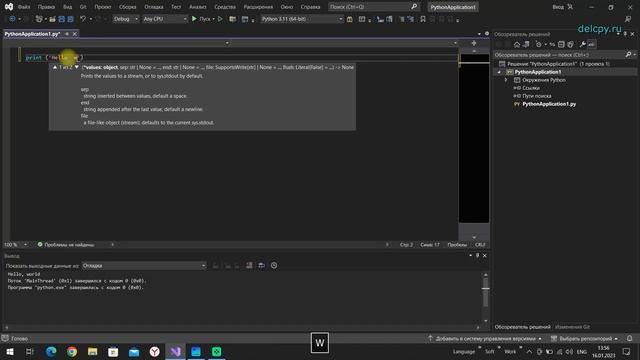Open Microsoft Edge from the taskbar
Viewport: 640px width, 360px height.
[x=51, y=351]
